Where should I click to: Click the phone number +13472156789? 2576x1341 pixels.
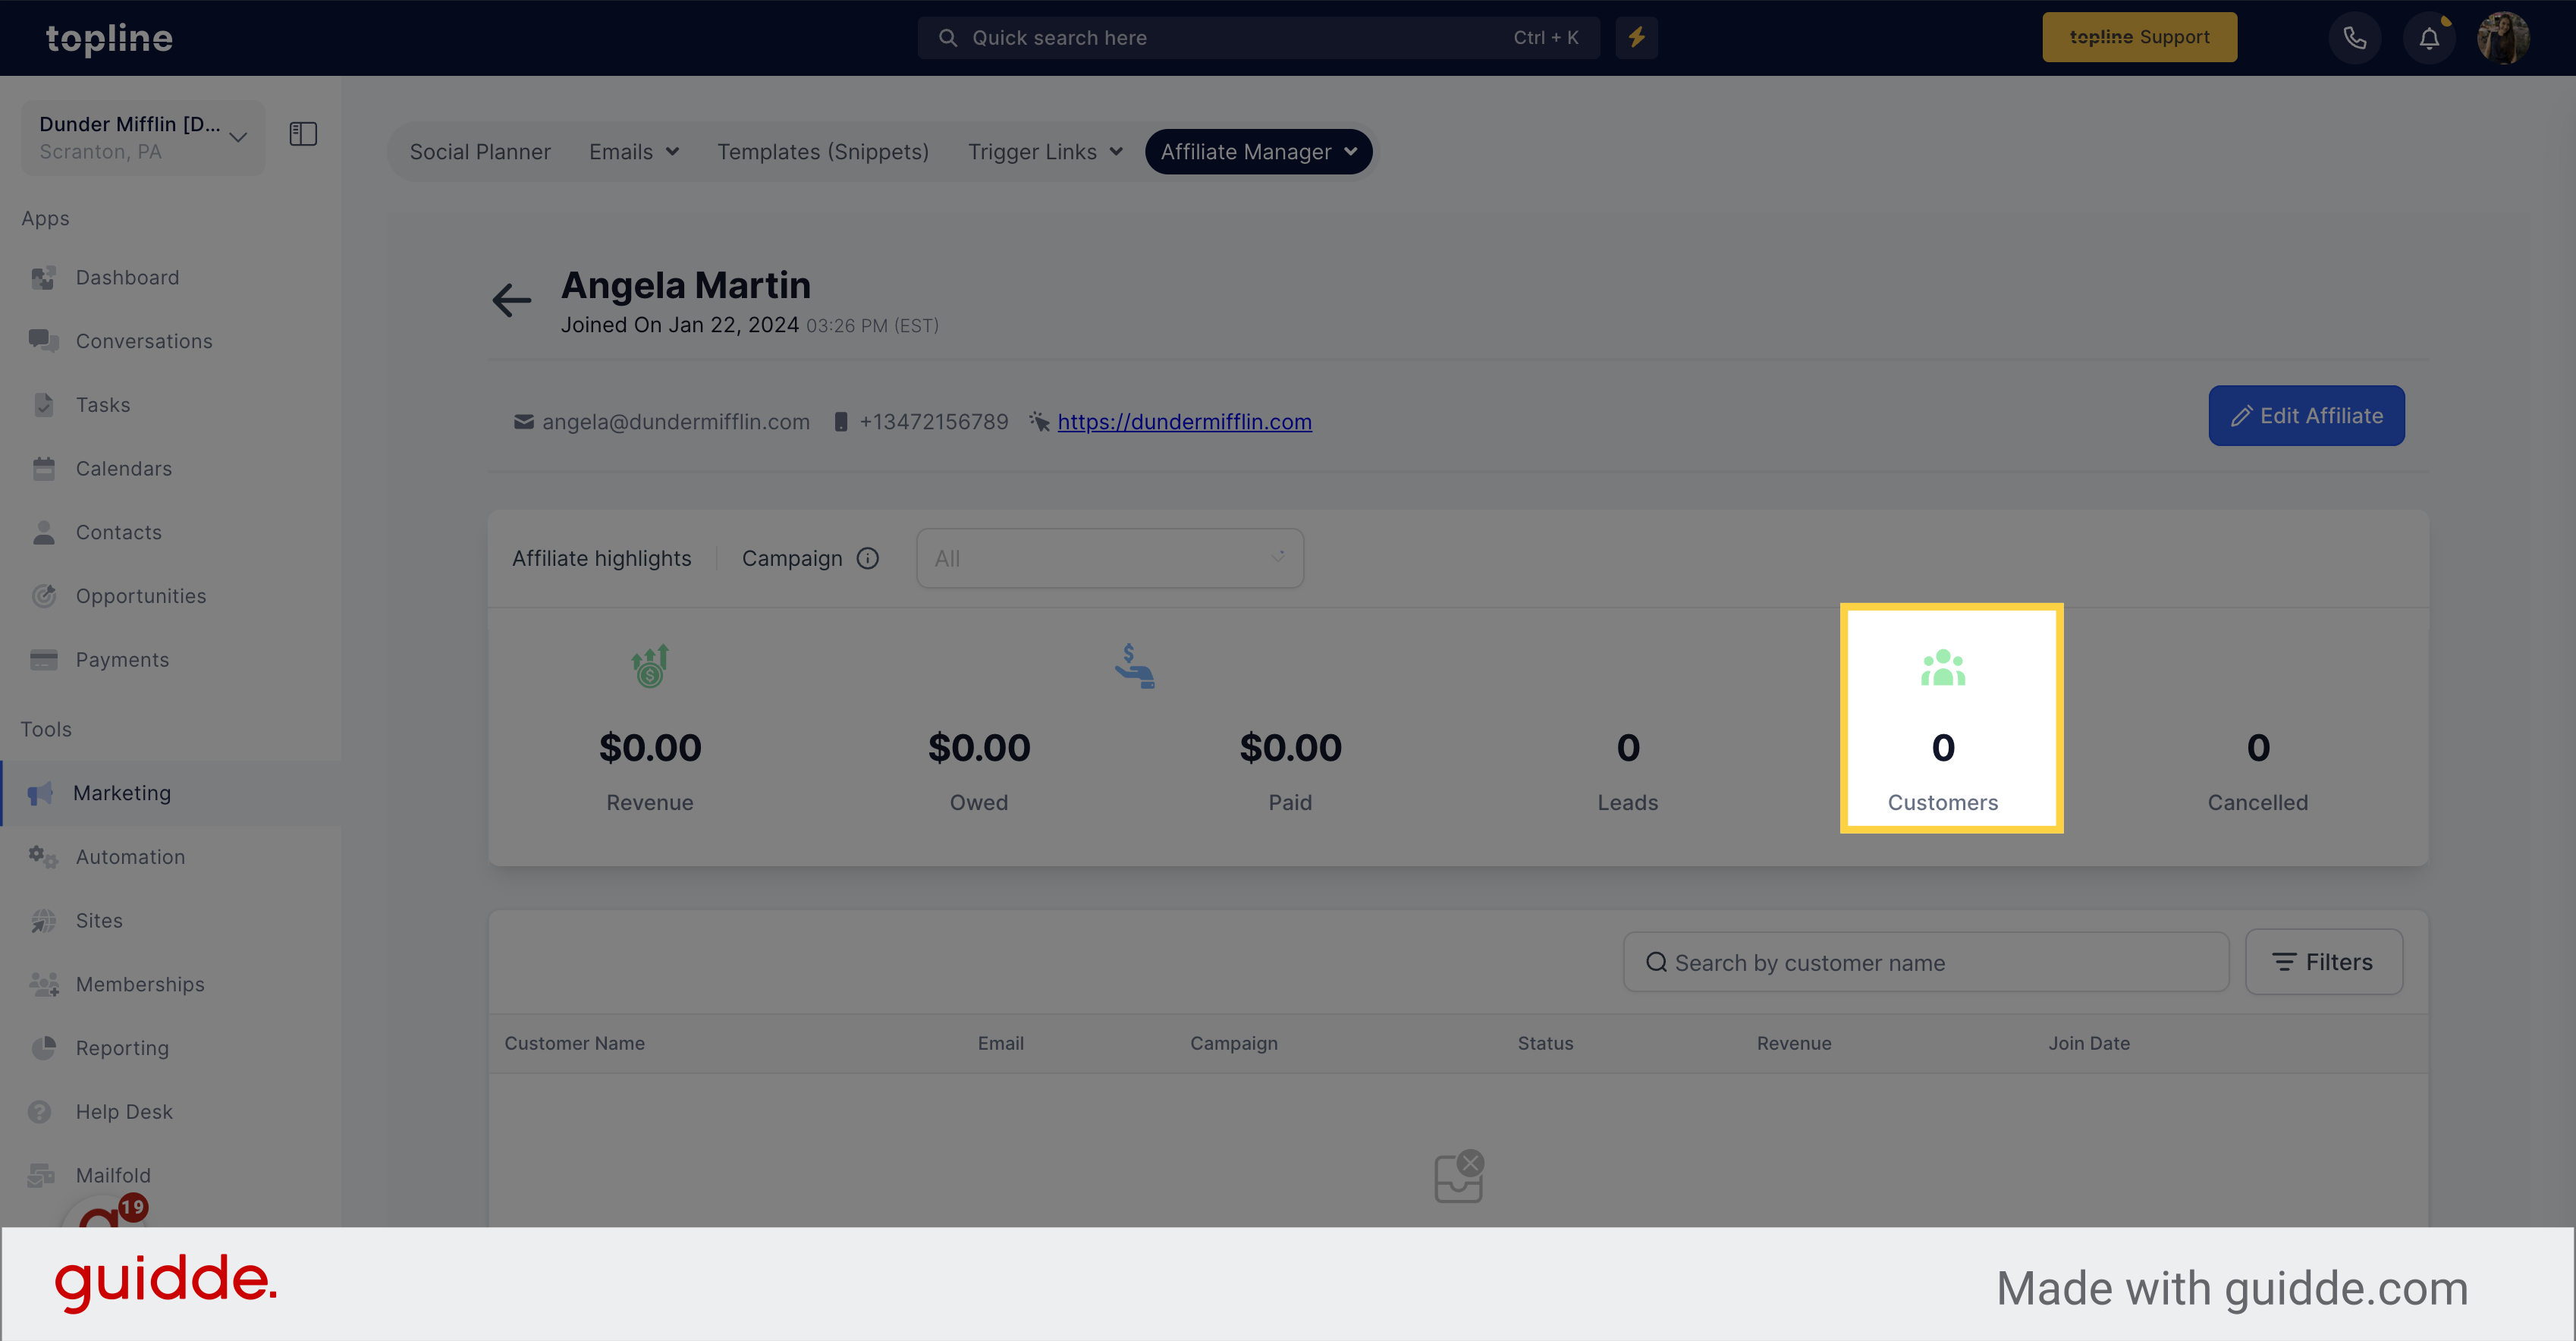click(933, 422)
